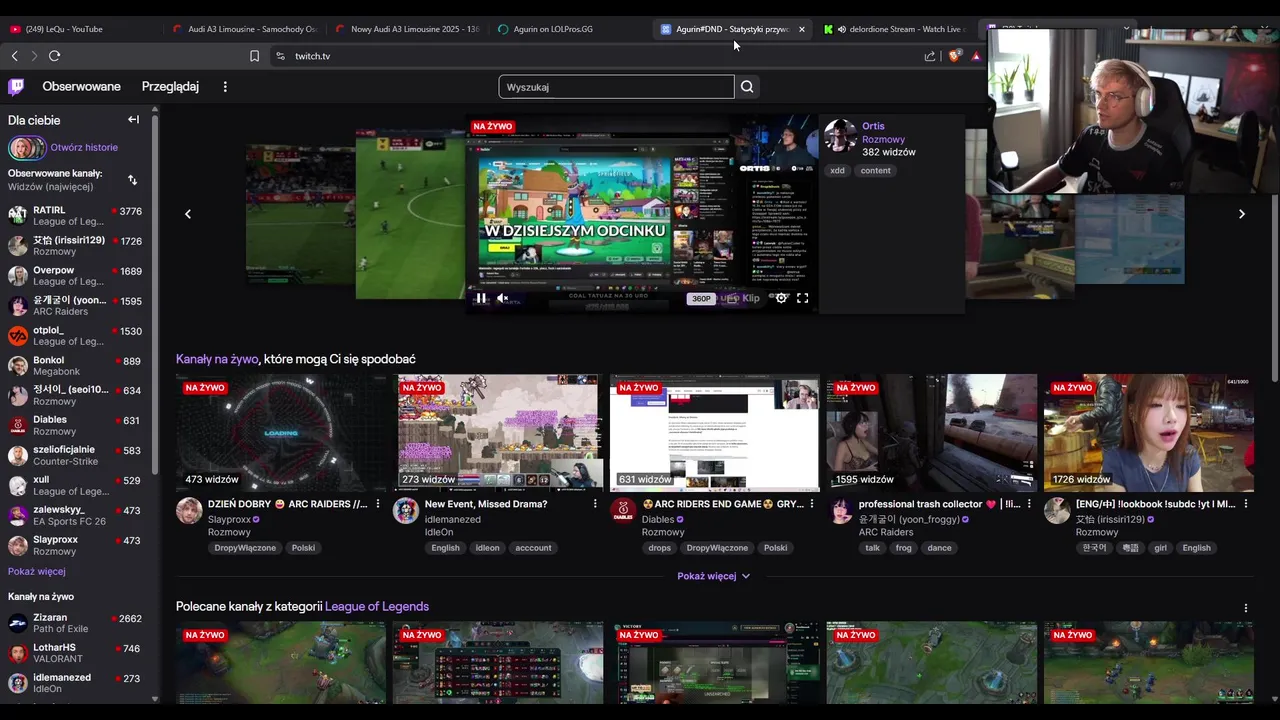Open Zizaran channel in sidebar
The width and height of the screenshot is (1280, 720).
(x=75, y=623)
